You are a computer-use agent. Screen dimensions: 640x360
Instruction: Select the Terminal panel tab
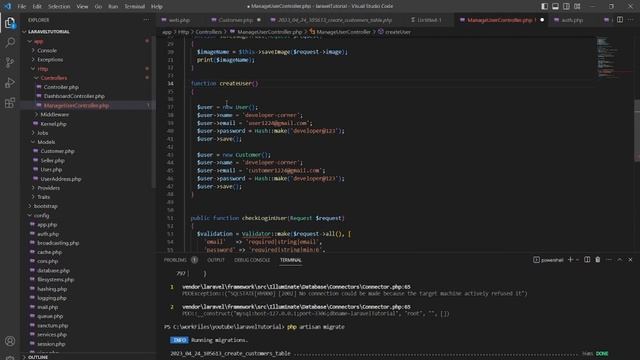coord(291,260)
